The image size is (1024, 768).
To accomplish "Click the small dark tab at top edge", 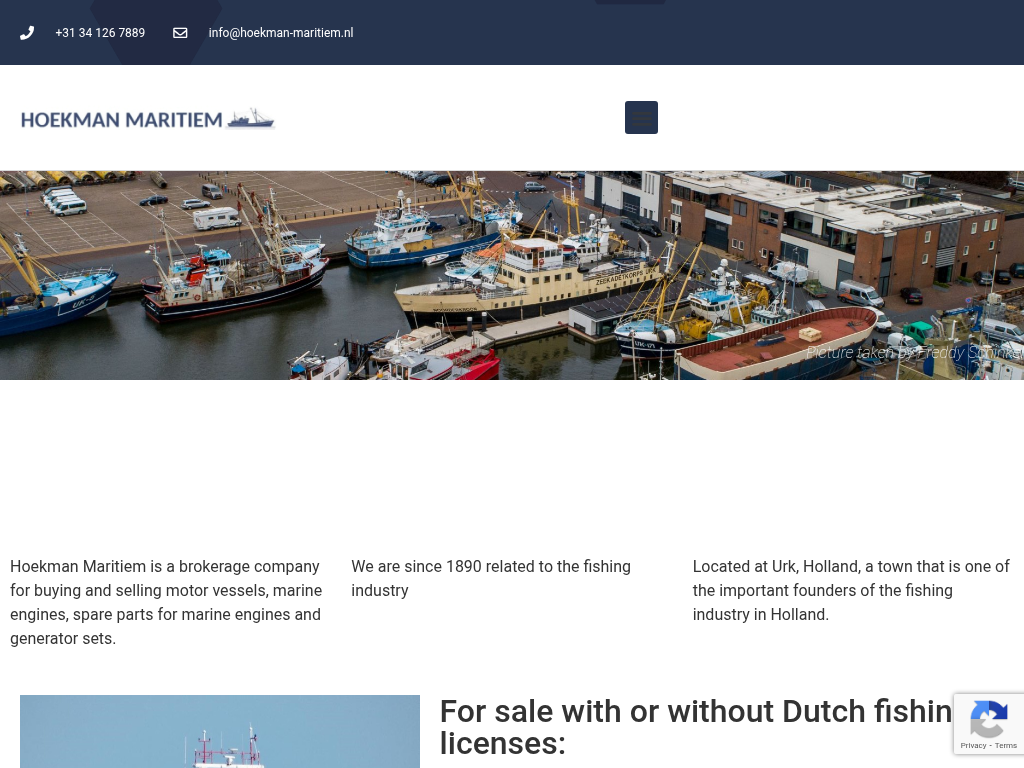I will [630, 2].
